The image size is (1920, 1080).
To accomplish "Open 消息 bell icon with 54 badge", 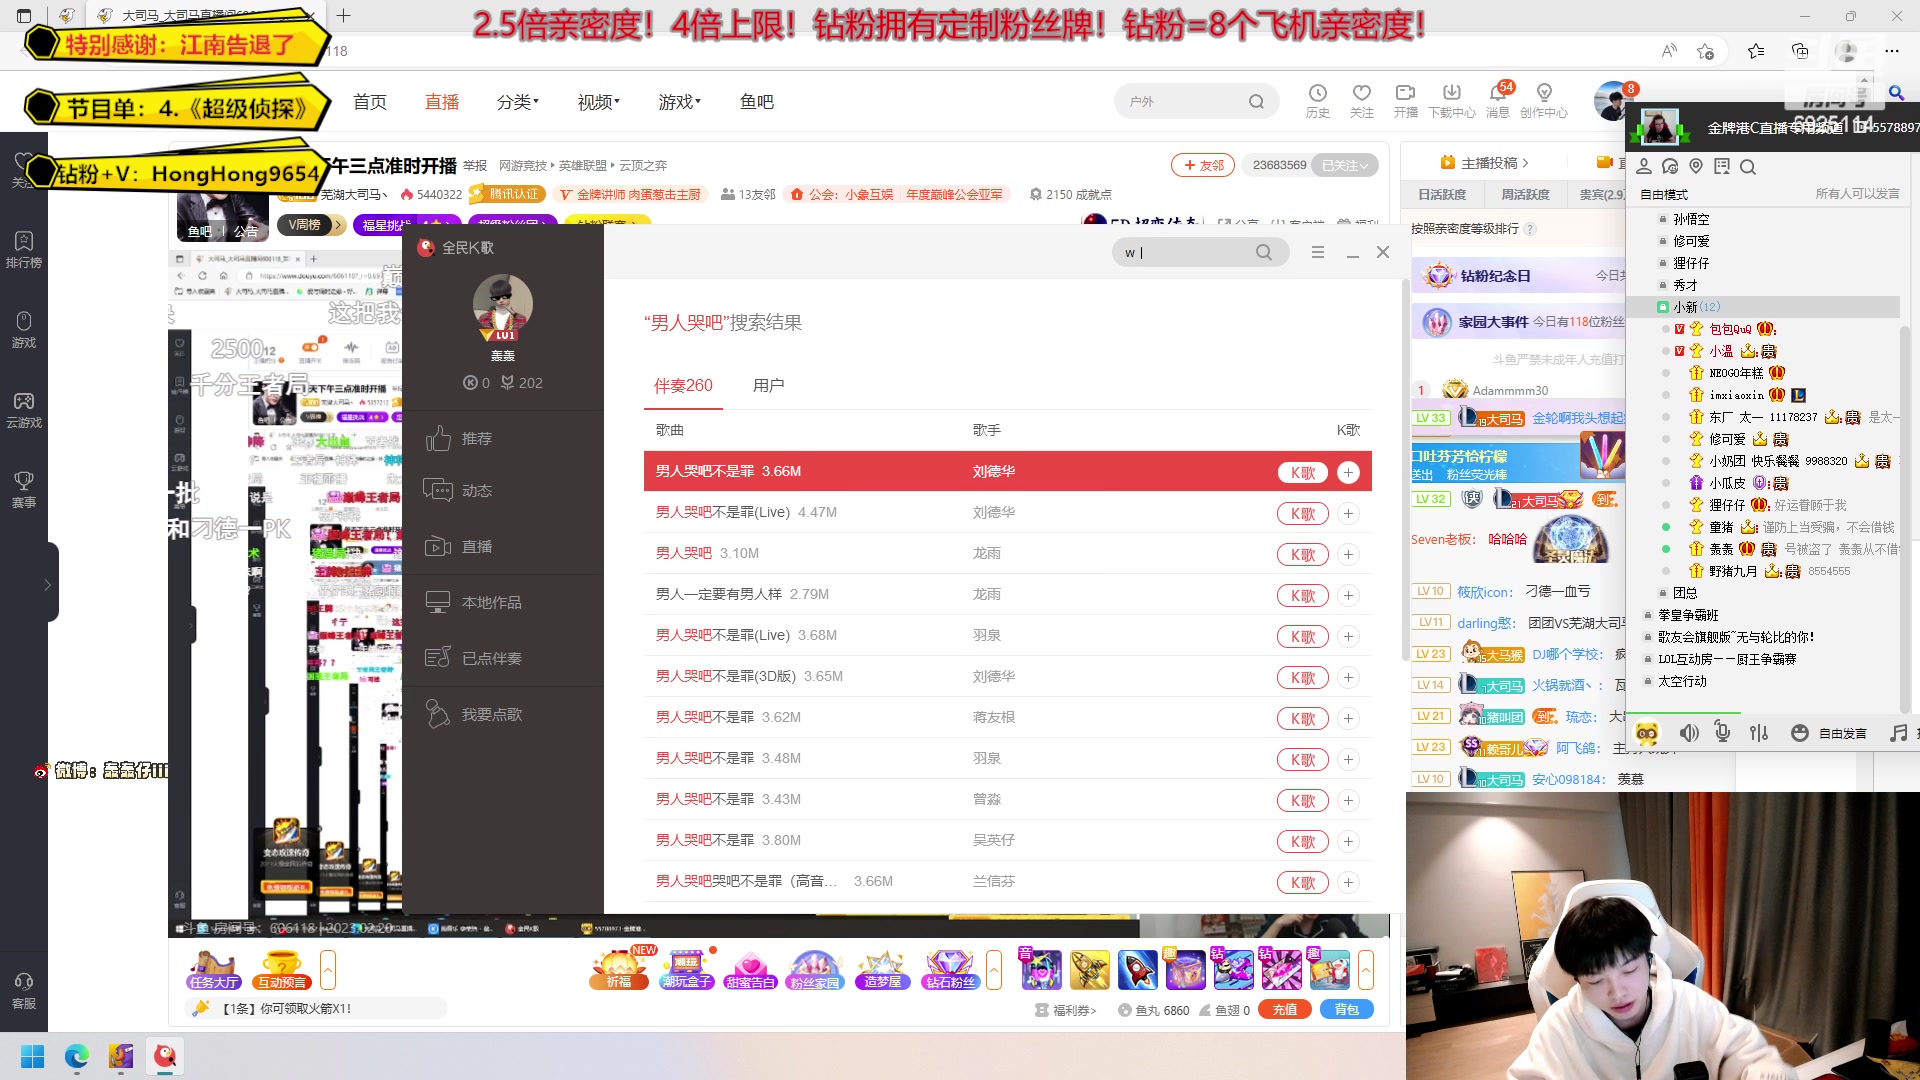I will point(1498,101).
